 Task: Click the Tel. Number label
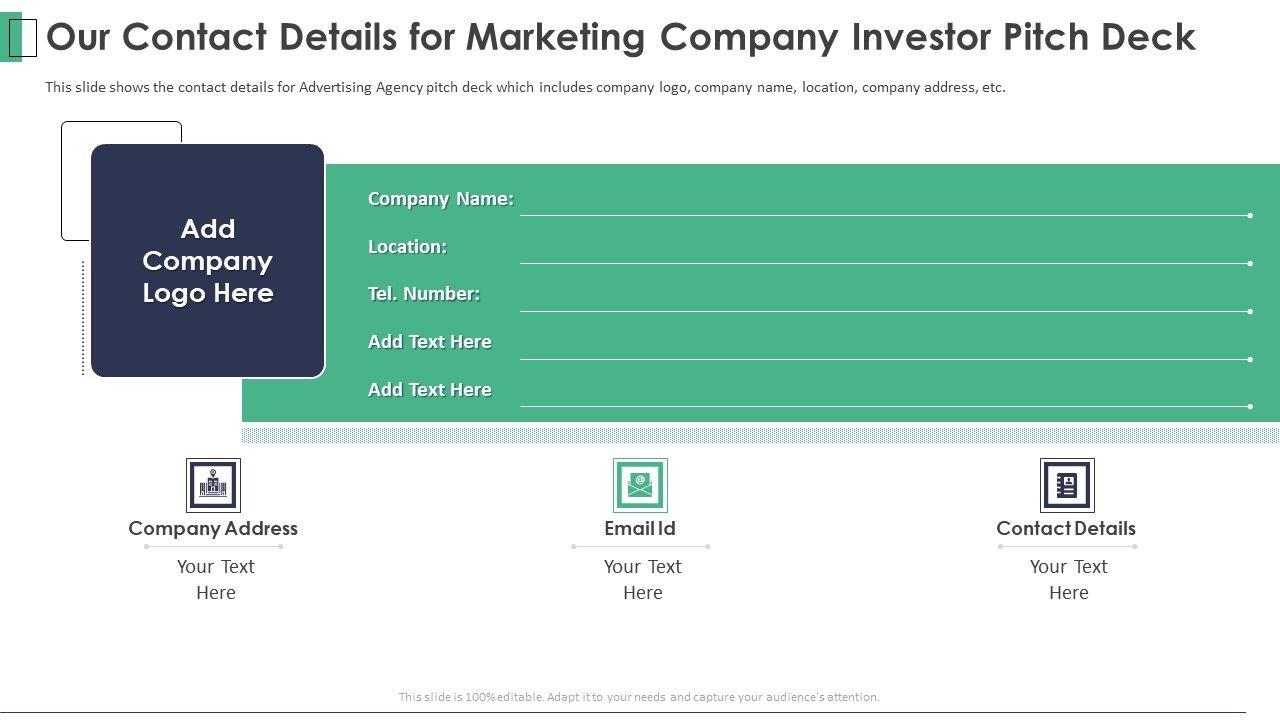tap(423, 294)
